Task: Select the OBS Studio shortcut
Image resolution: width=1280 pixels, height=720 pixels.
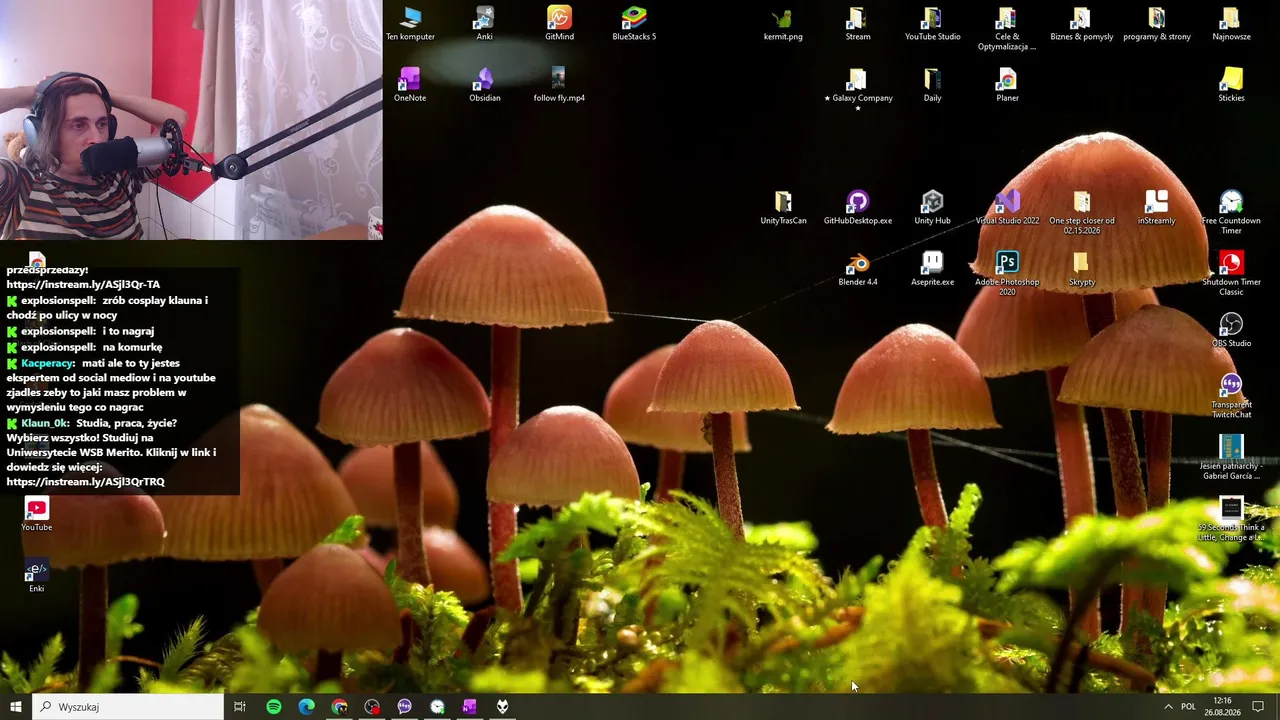Action: [x=1231, y=330]
